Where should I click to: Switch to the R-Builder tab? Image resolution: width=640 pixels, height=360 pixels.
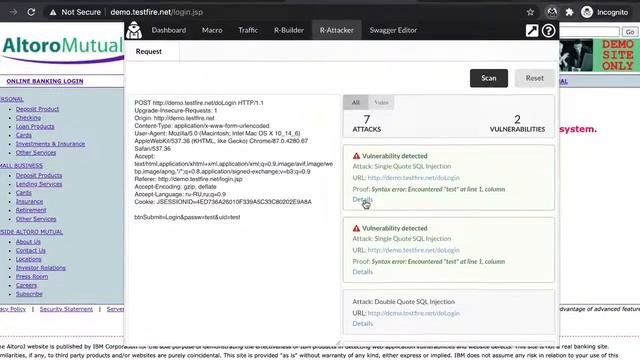[x=289, y=30]
